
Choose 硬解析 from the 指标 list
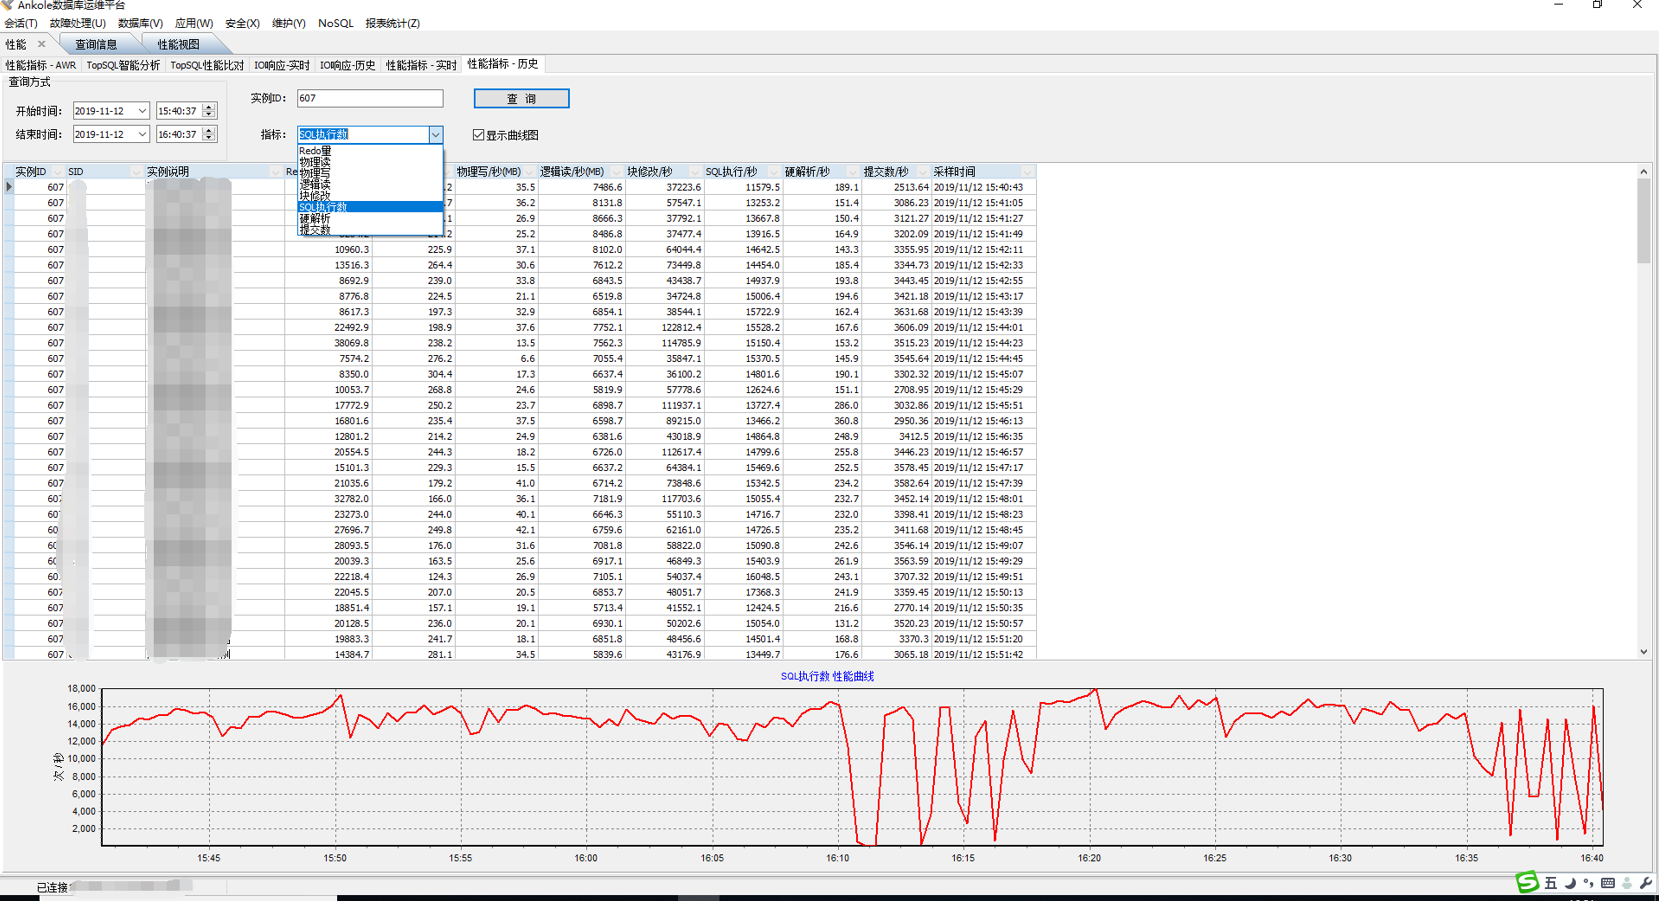pos(370,218)
